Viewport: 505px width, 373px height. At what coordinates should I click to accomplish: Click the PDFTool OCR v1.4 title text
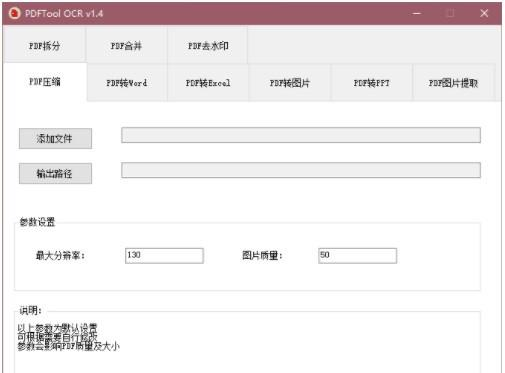64,14
